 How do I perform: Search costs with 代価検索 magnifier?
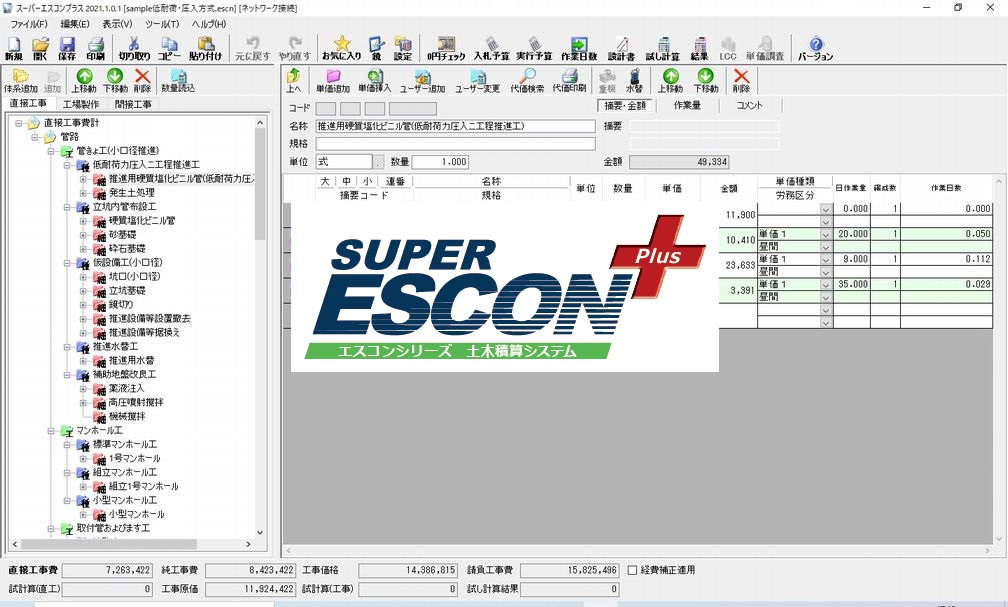click(x=527, y=82)
